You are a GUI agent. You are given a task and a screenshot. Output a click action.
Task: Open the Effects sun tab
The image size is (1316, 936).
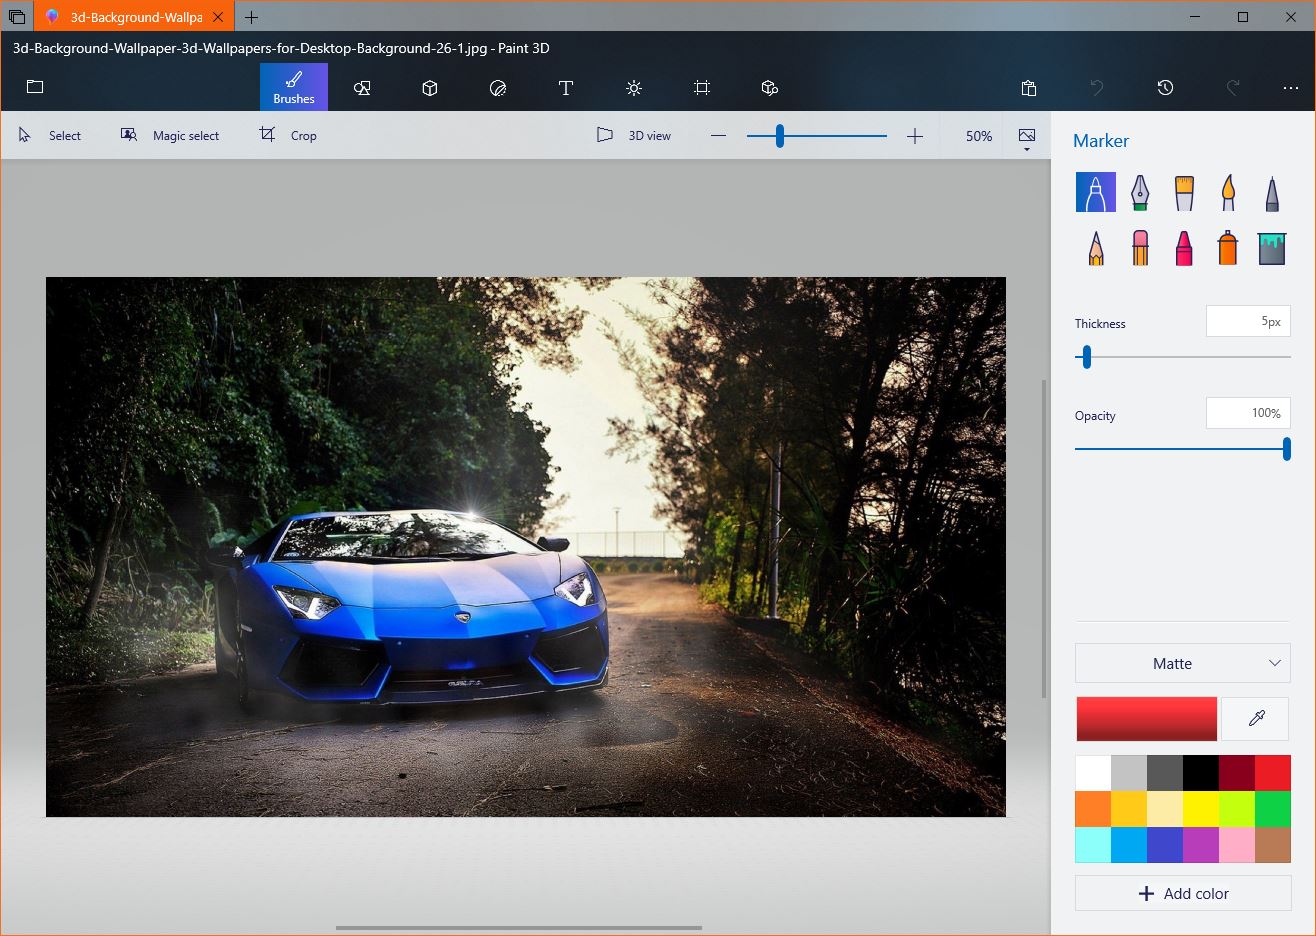tap(634, 88)
